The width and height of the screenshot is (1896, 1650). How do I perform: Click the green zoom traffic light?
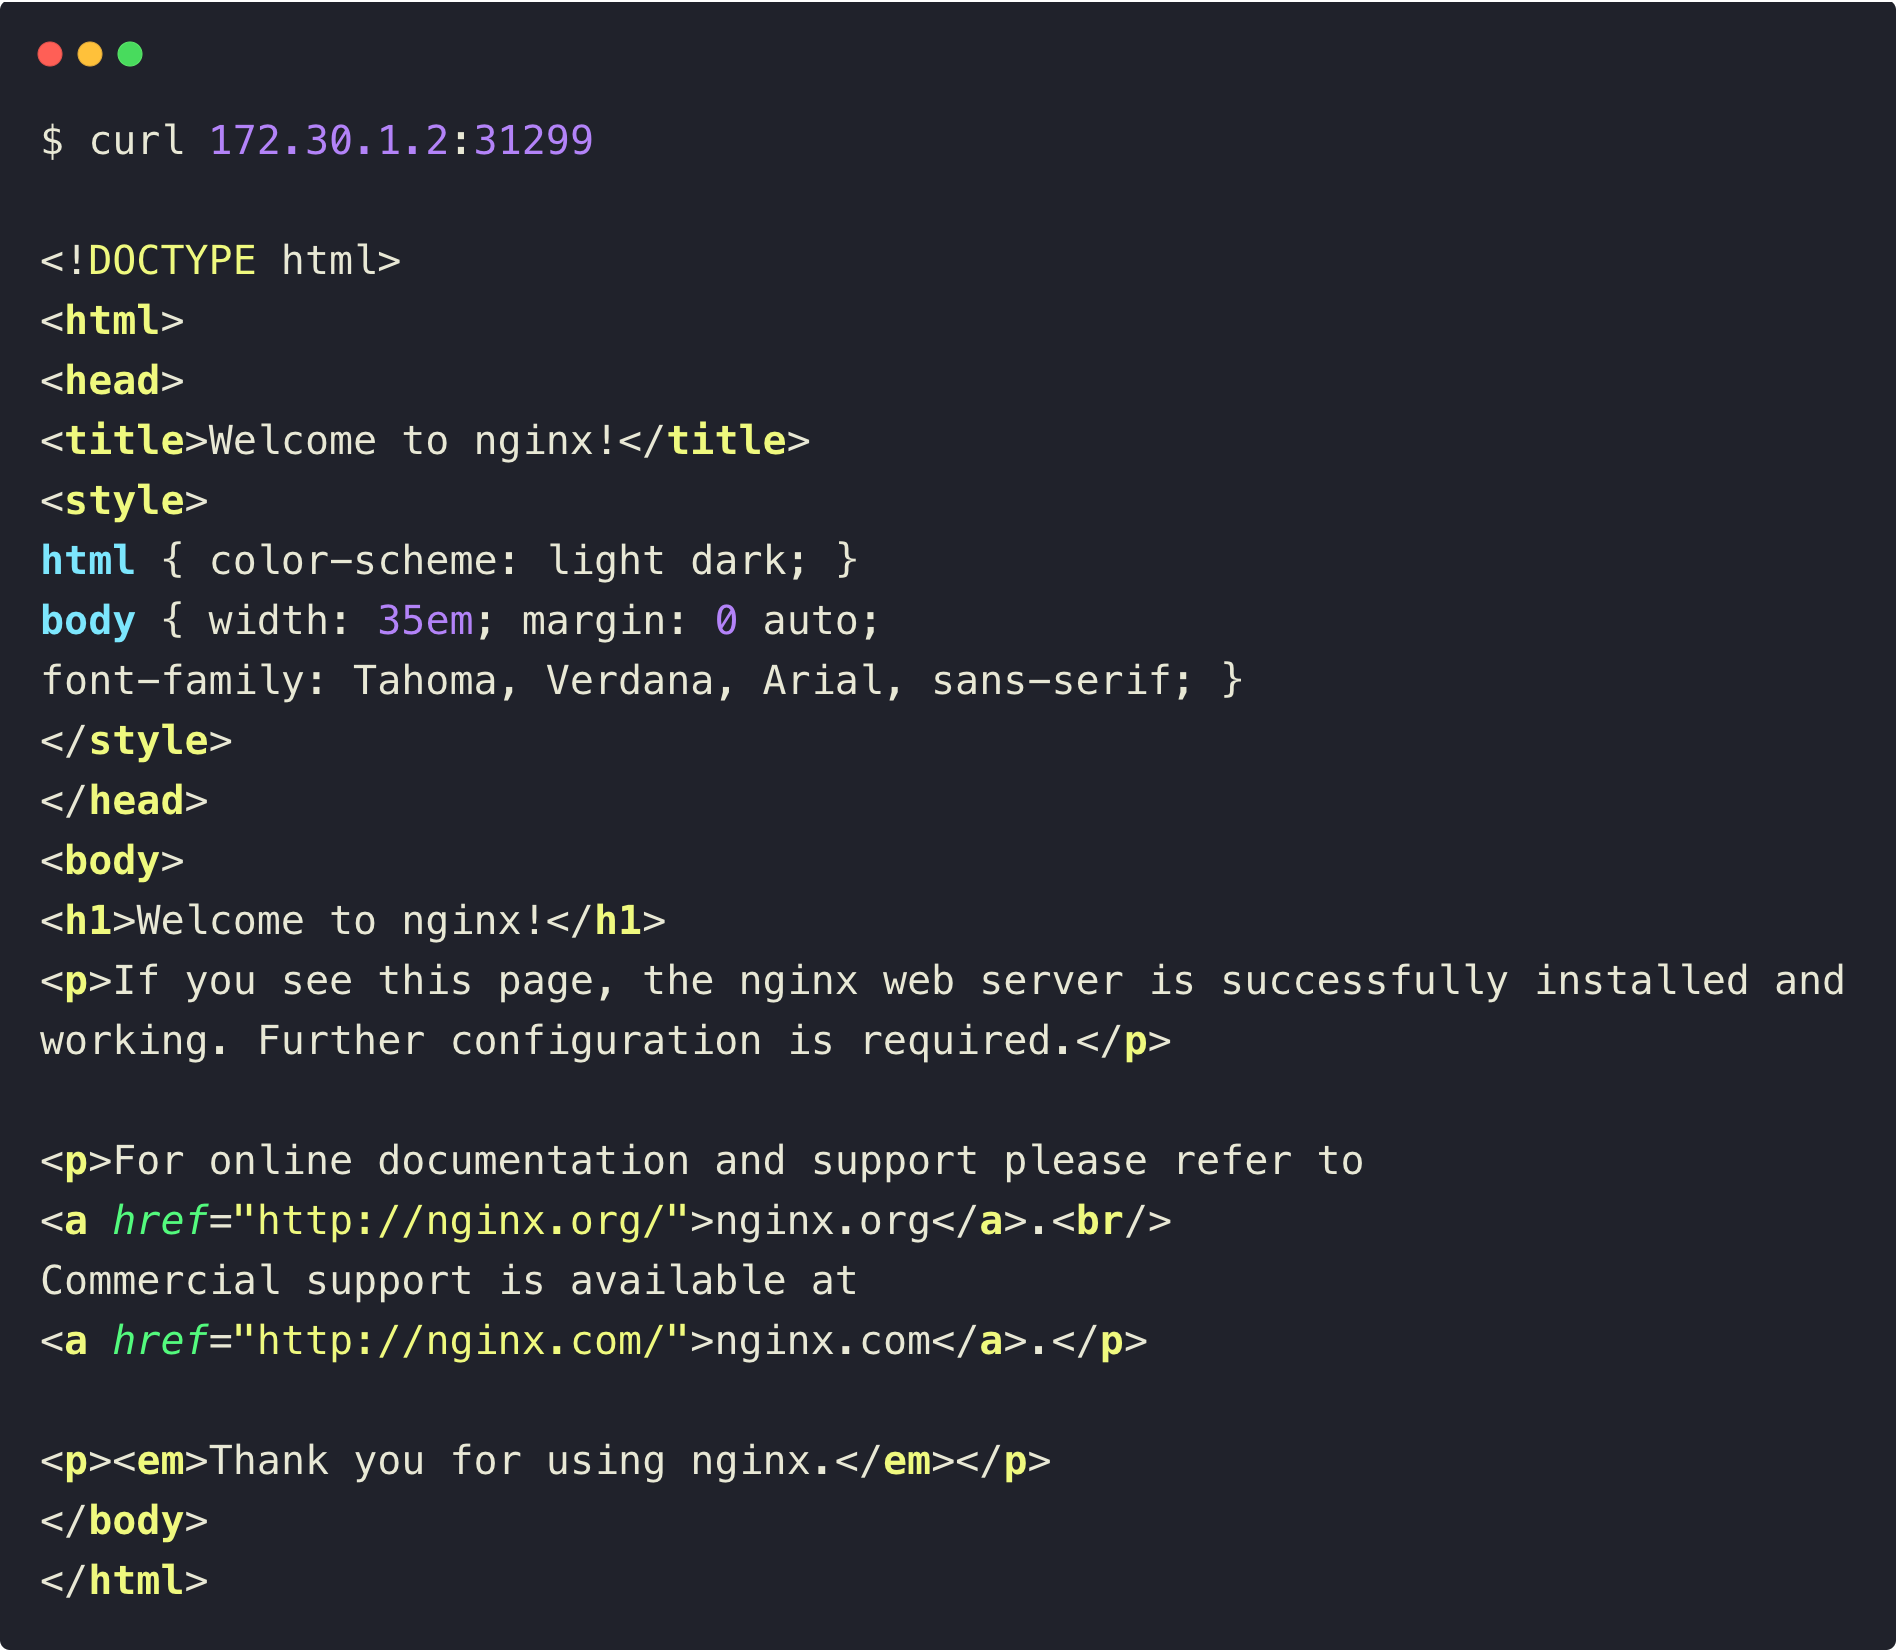pos(130,55)
